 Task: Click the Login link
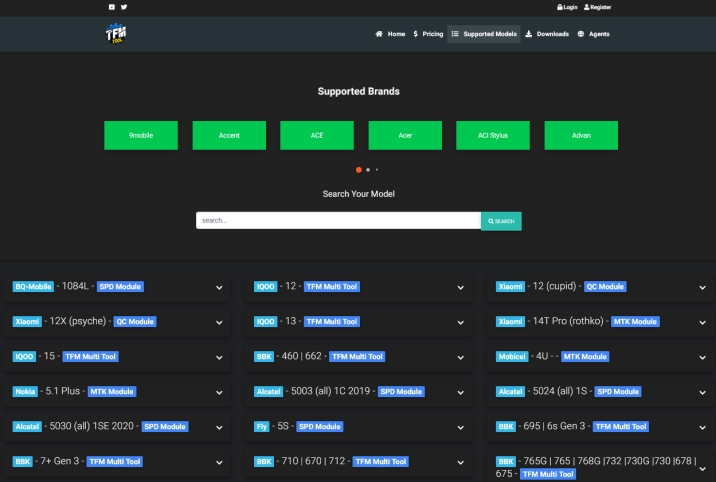567,7
